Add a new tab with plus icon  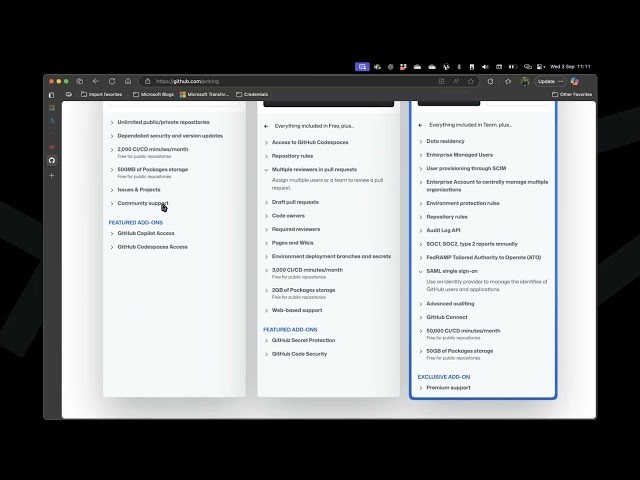click(51, 176)
